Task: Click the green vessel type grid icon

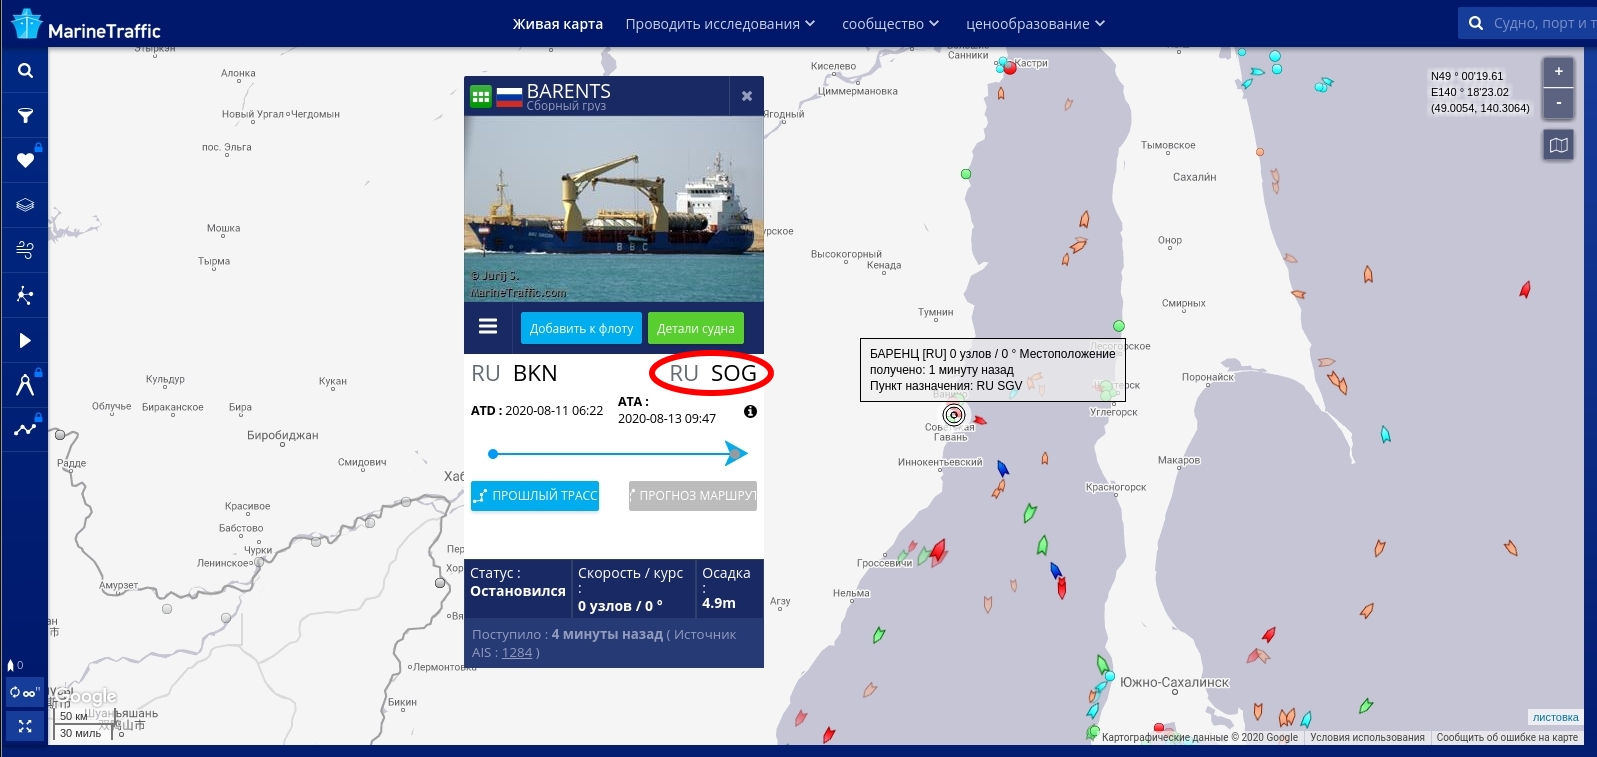Action: click(x=481, y=96)
